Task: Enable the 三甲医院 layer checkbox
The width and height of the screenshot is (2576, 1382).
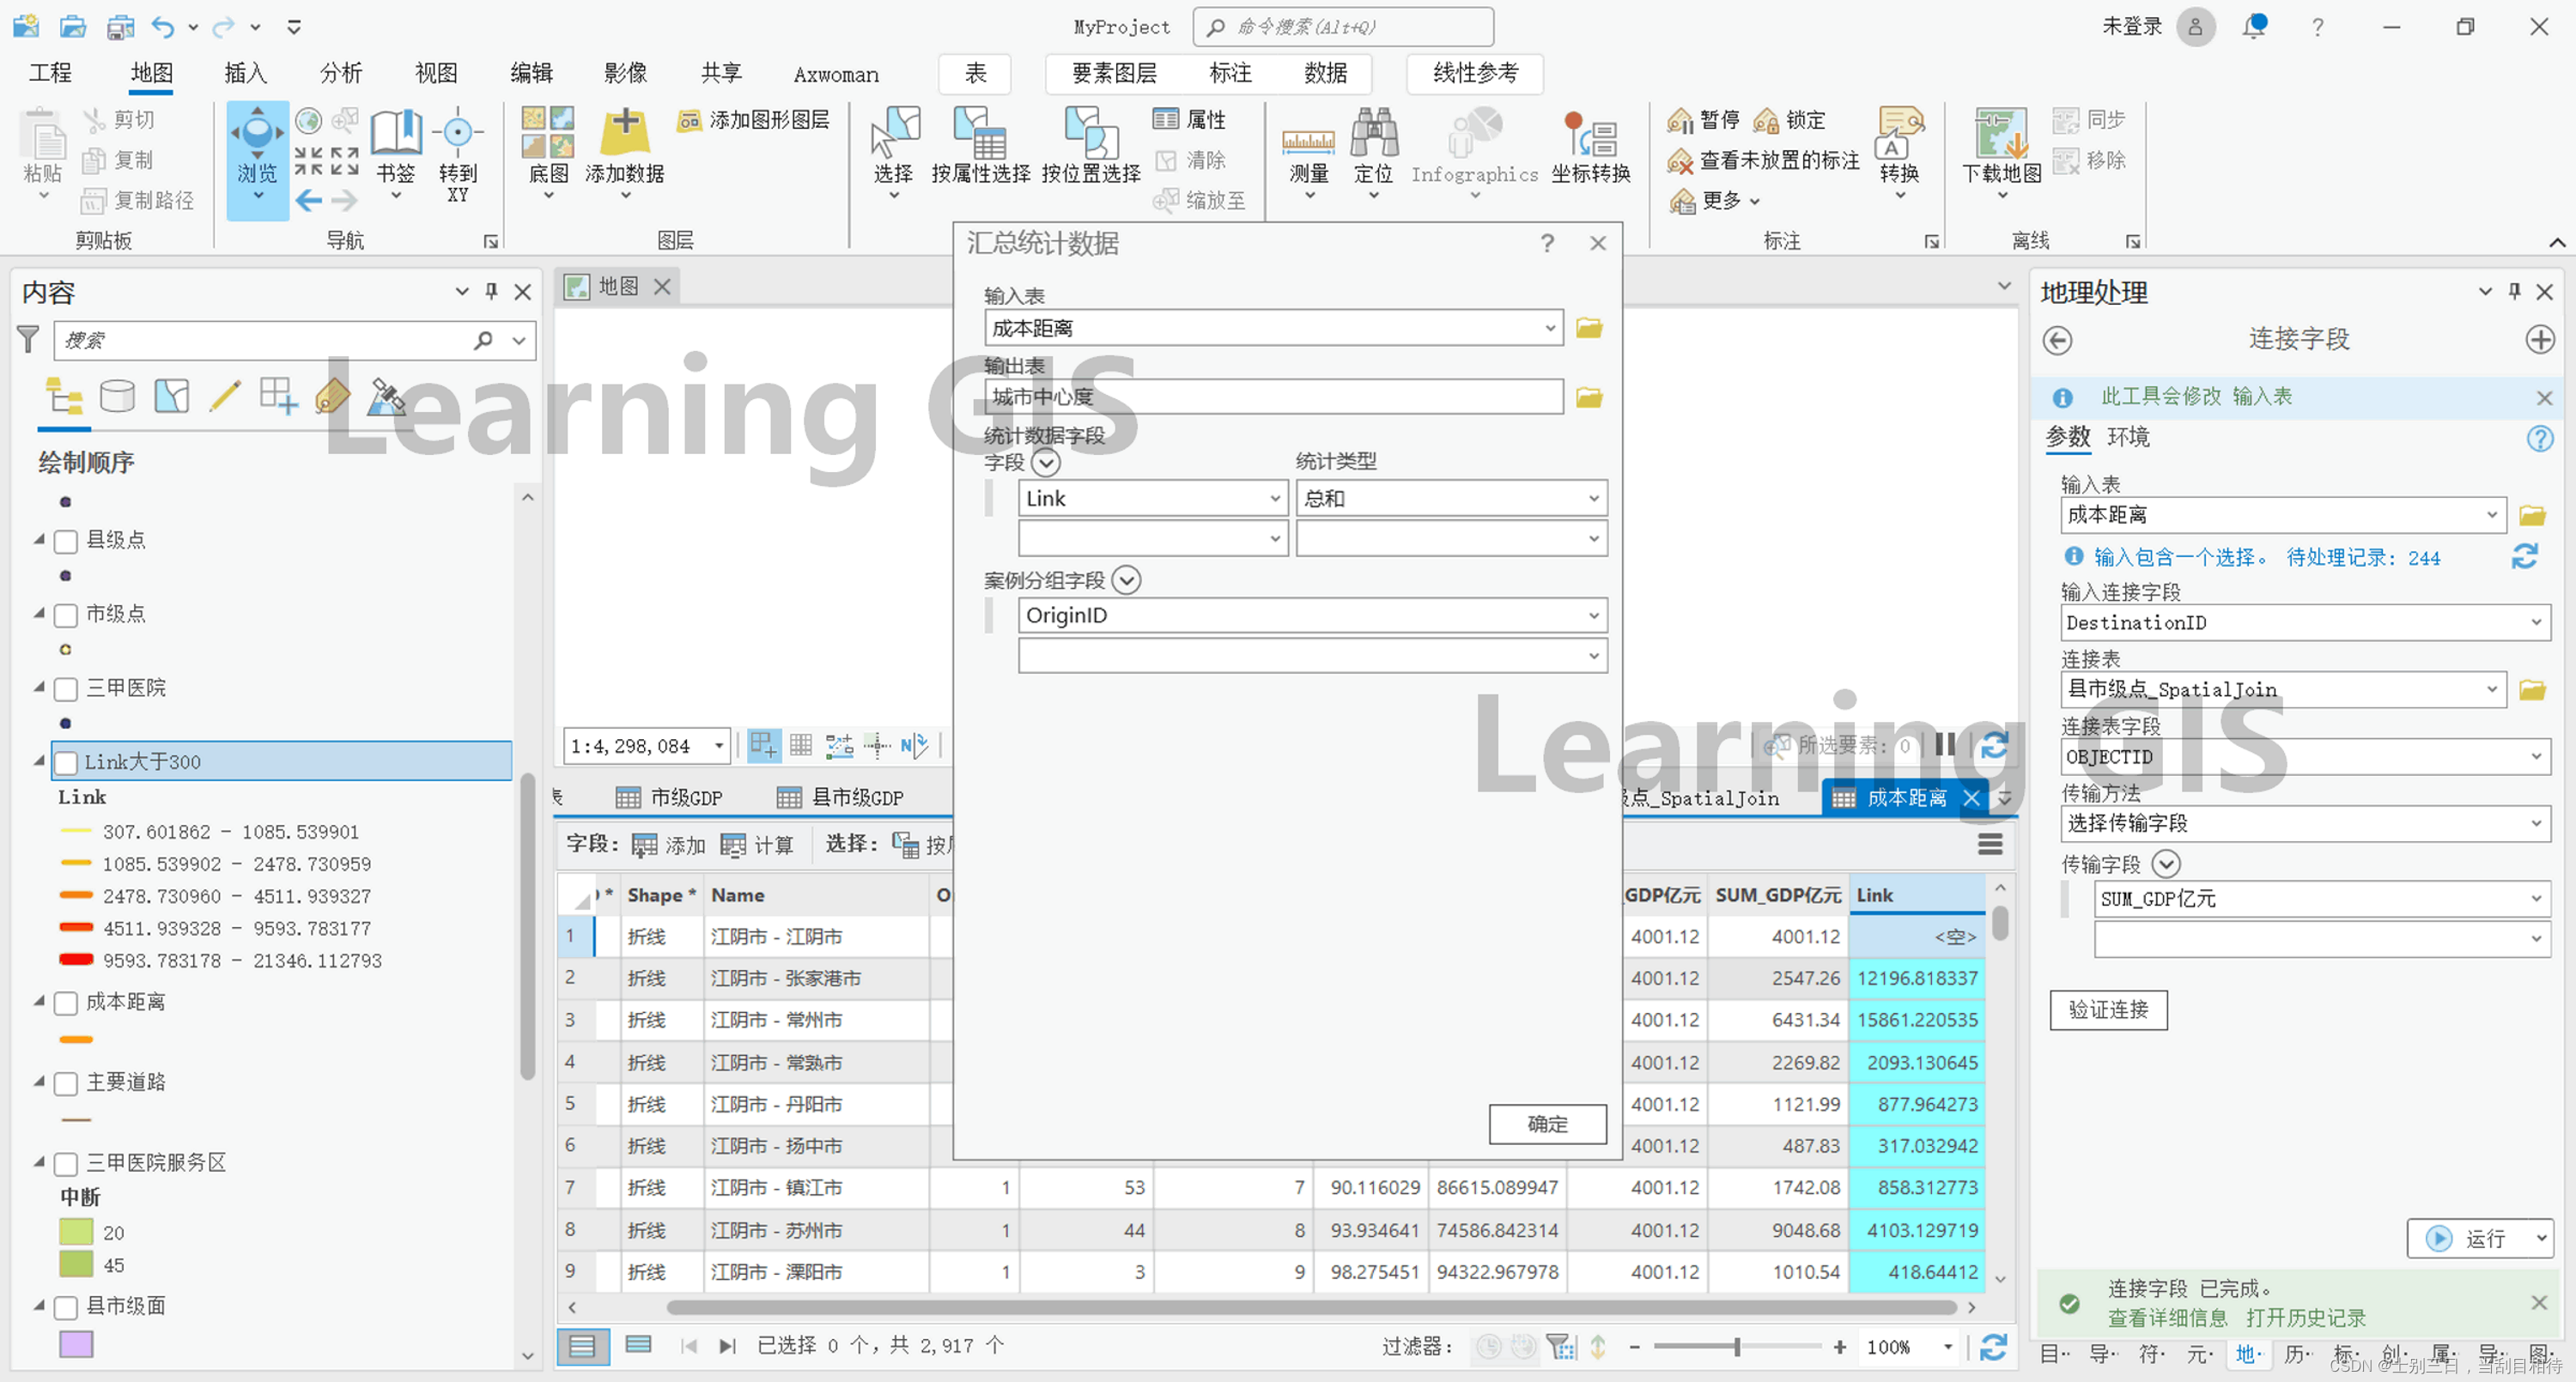Action: click(66, 688)
